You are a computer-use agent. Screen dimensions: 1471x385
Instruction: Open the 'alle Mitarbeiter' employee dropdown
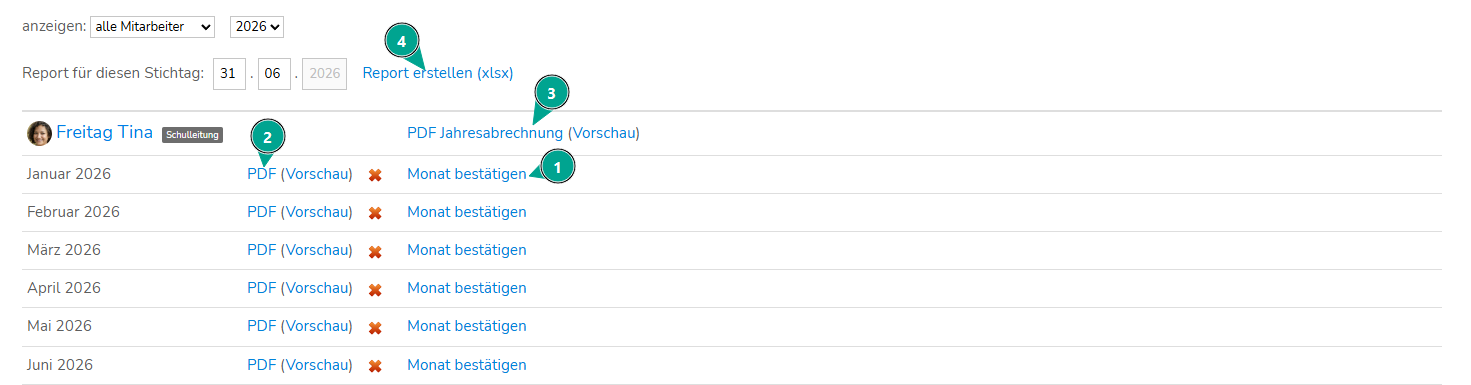click(152, 27)
